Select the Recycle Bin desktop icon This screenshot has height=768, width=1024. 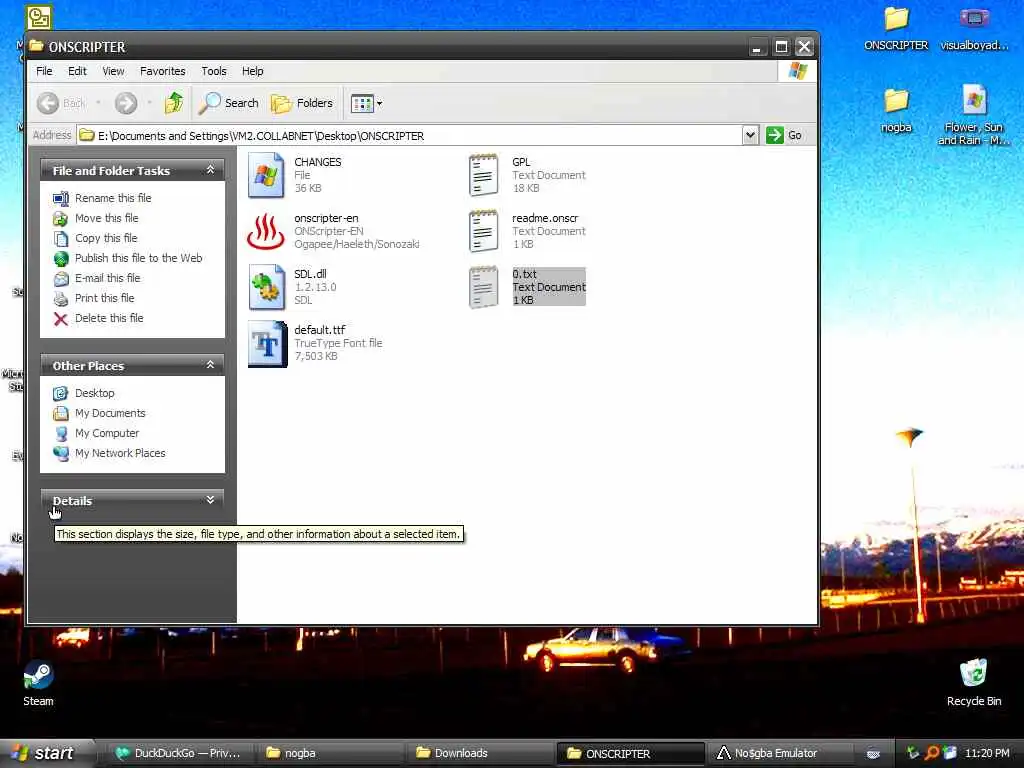pyautogui.click(x=974, y=682)
